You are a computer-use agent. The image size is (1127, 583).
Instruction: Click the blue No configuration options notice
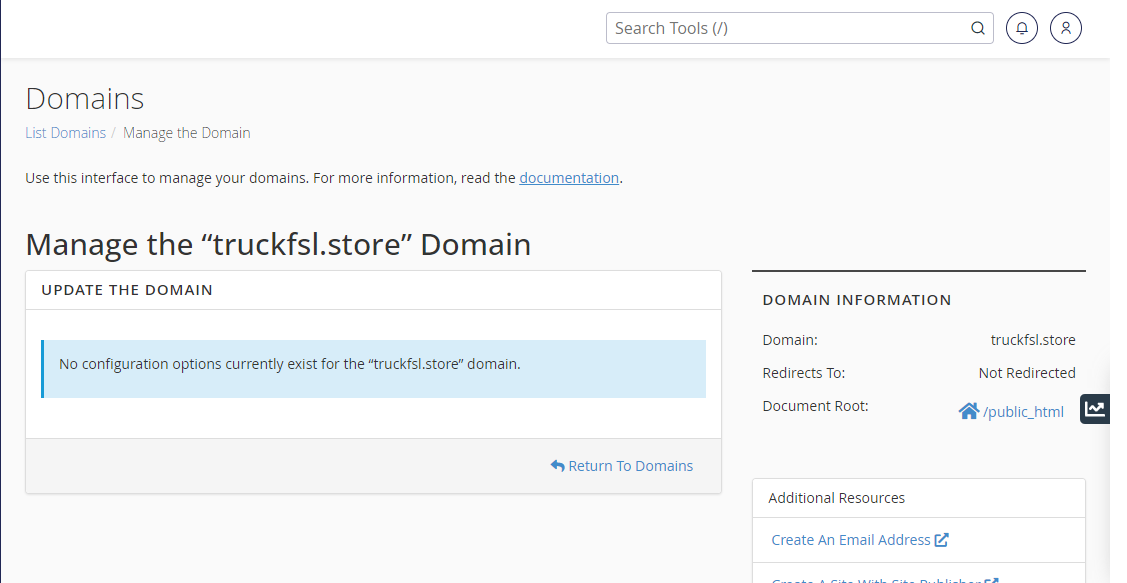(x=374, y=369)
